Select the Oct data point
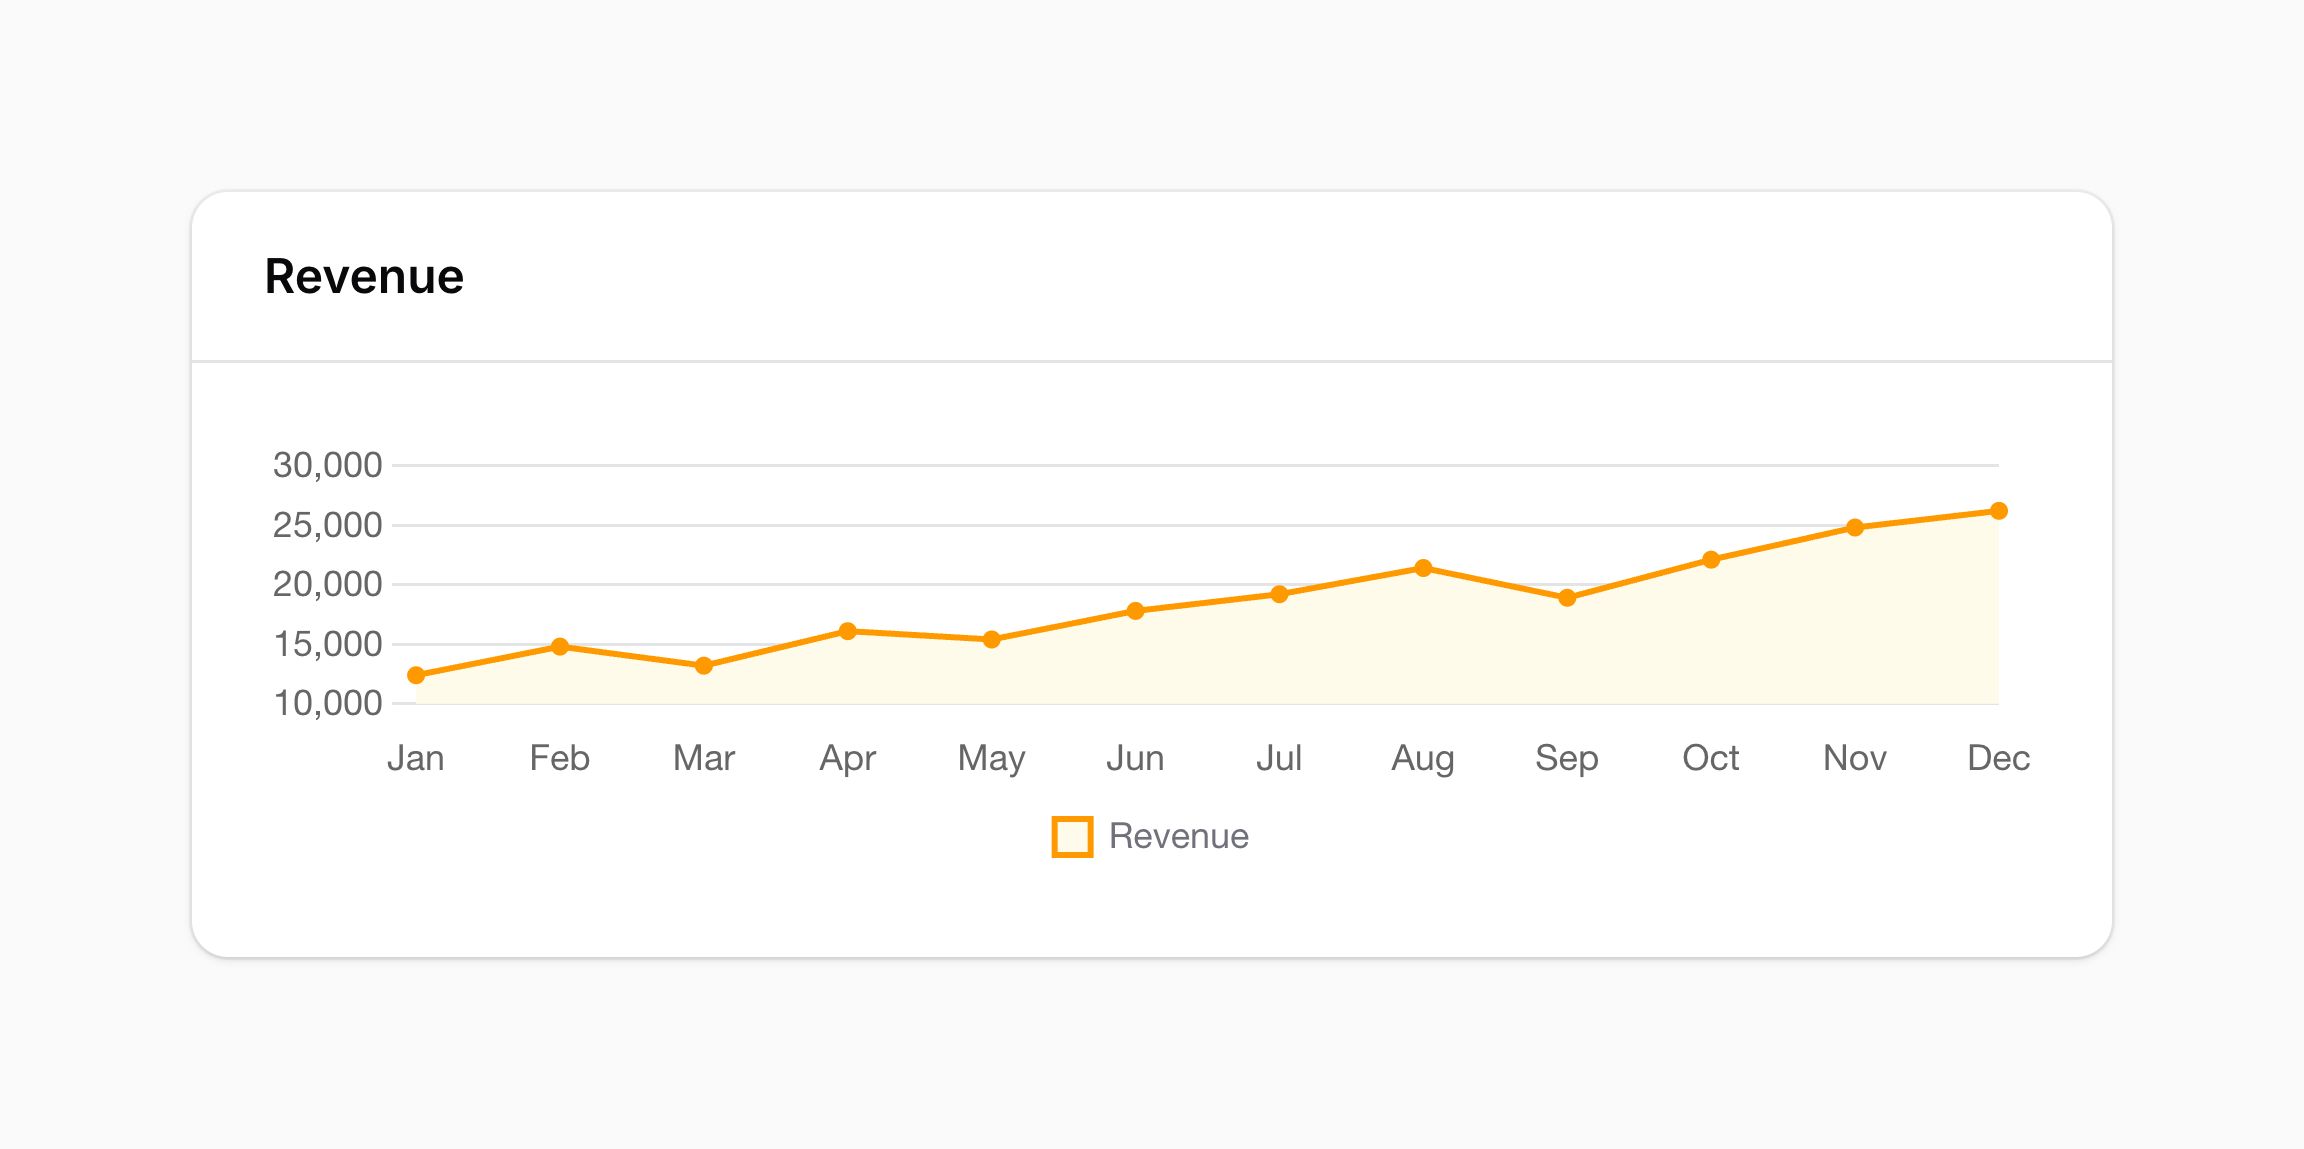 (x=1711, y=560)
